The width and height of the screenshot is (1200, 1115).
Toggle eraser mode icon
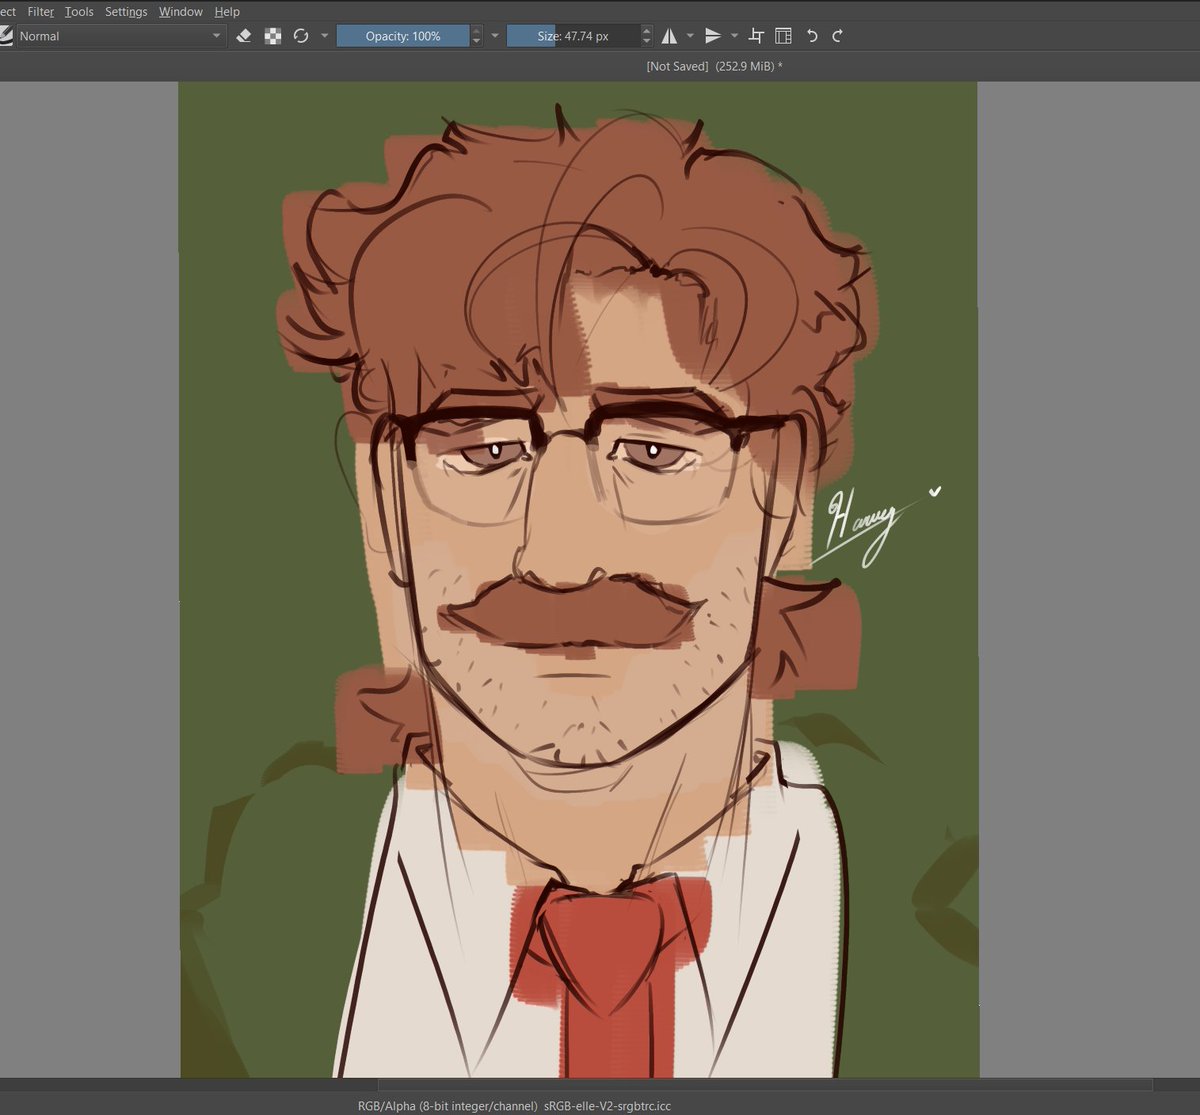[x=244, y=36]
